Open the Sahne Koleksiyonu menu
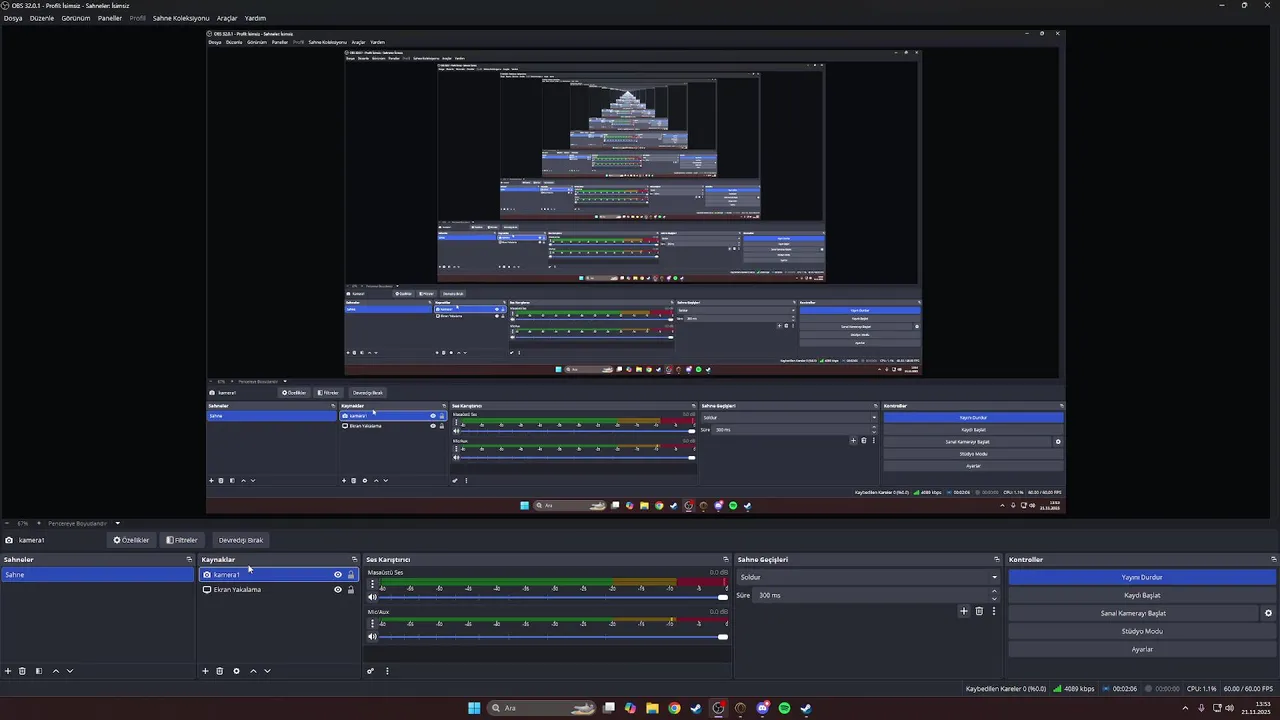Image resolution: width=1280 pixels, height=720 pixels. pos(181,18)
